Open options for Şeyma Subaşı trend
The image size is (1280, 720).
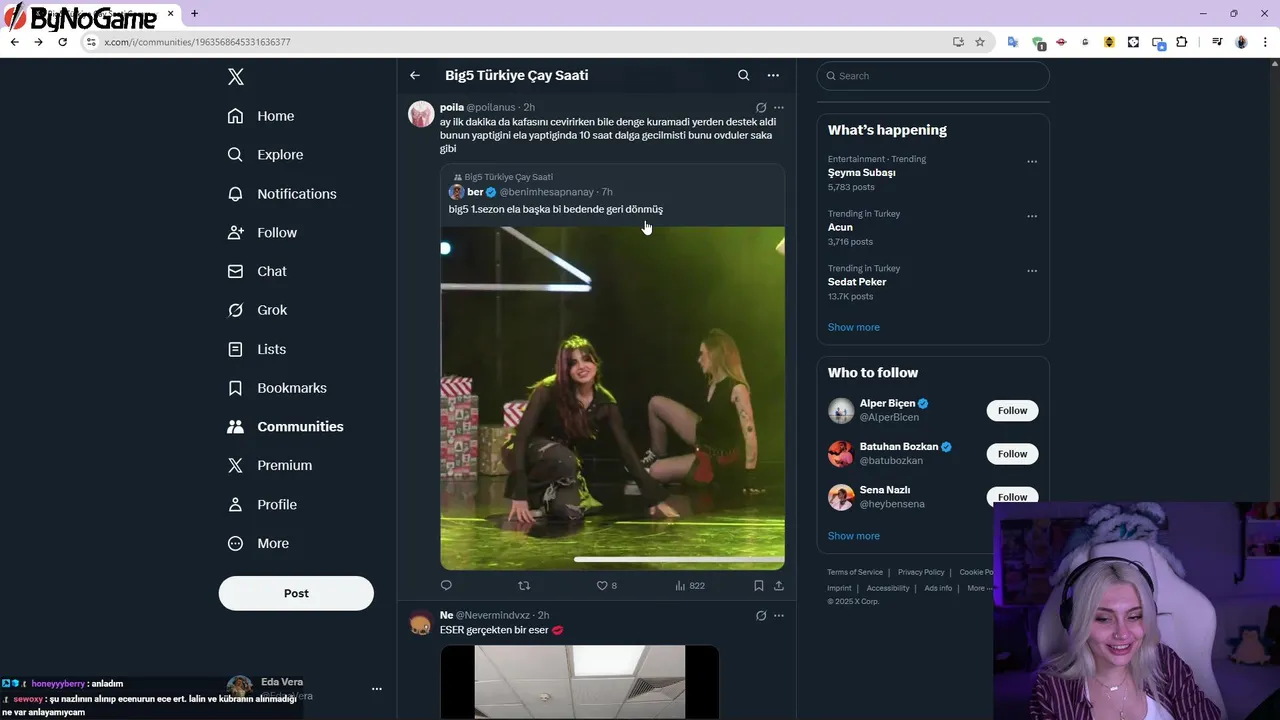click(x=1032, y=162)
